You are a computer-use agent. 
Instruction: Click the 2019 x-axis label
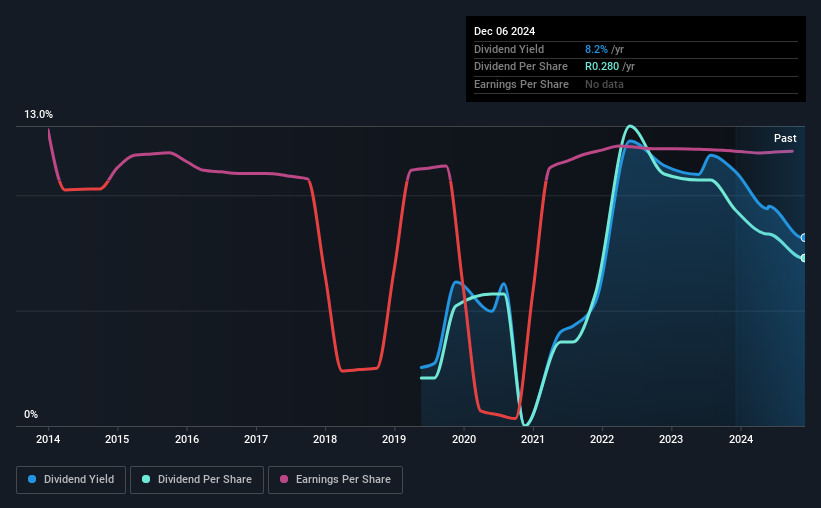[x=394, y=439]
